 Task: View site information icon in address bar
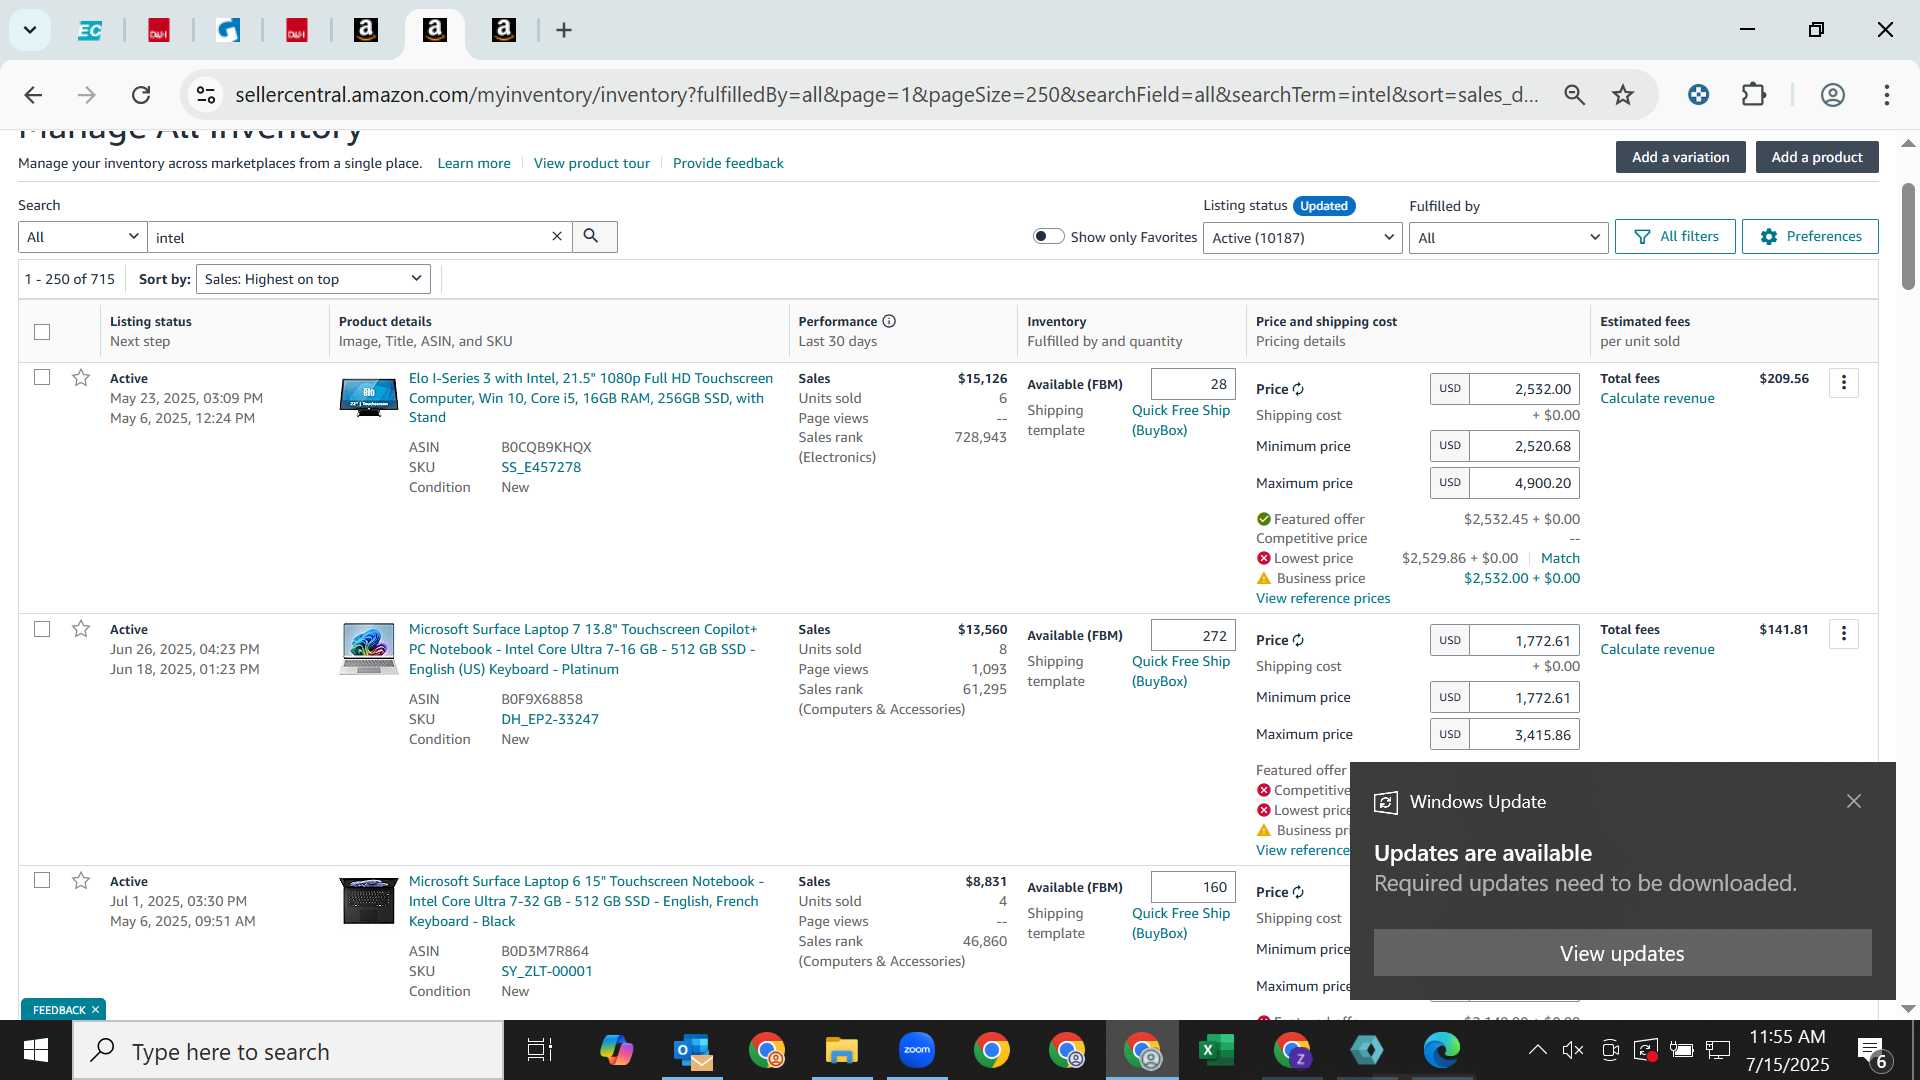click(x=205, y=95)
